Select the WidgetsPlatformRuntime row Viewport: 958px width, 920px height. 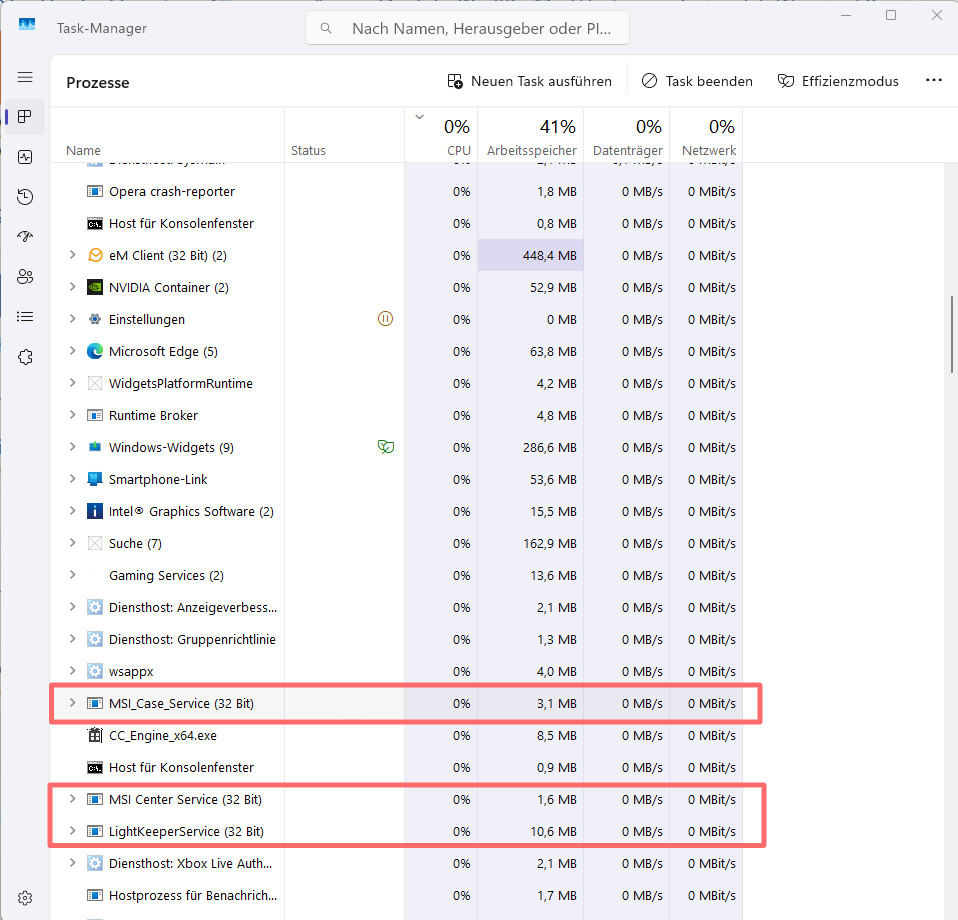point(396,384)
